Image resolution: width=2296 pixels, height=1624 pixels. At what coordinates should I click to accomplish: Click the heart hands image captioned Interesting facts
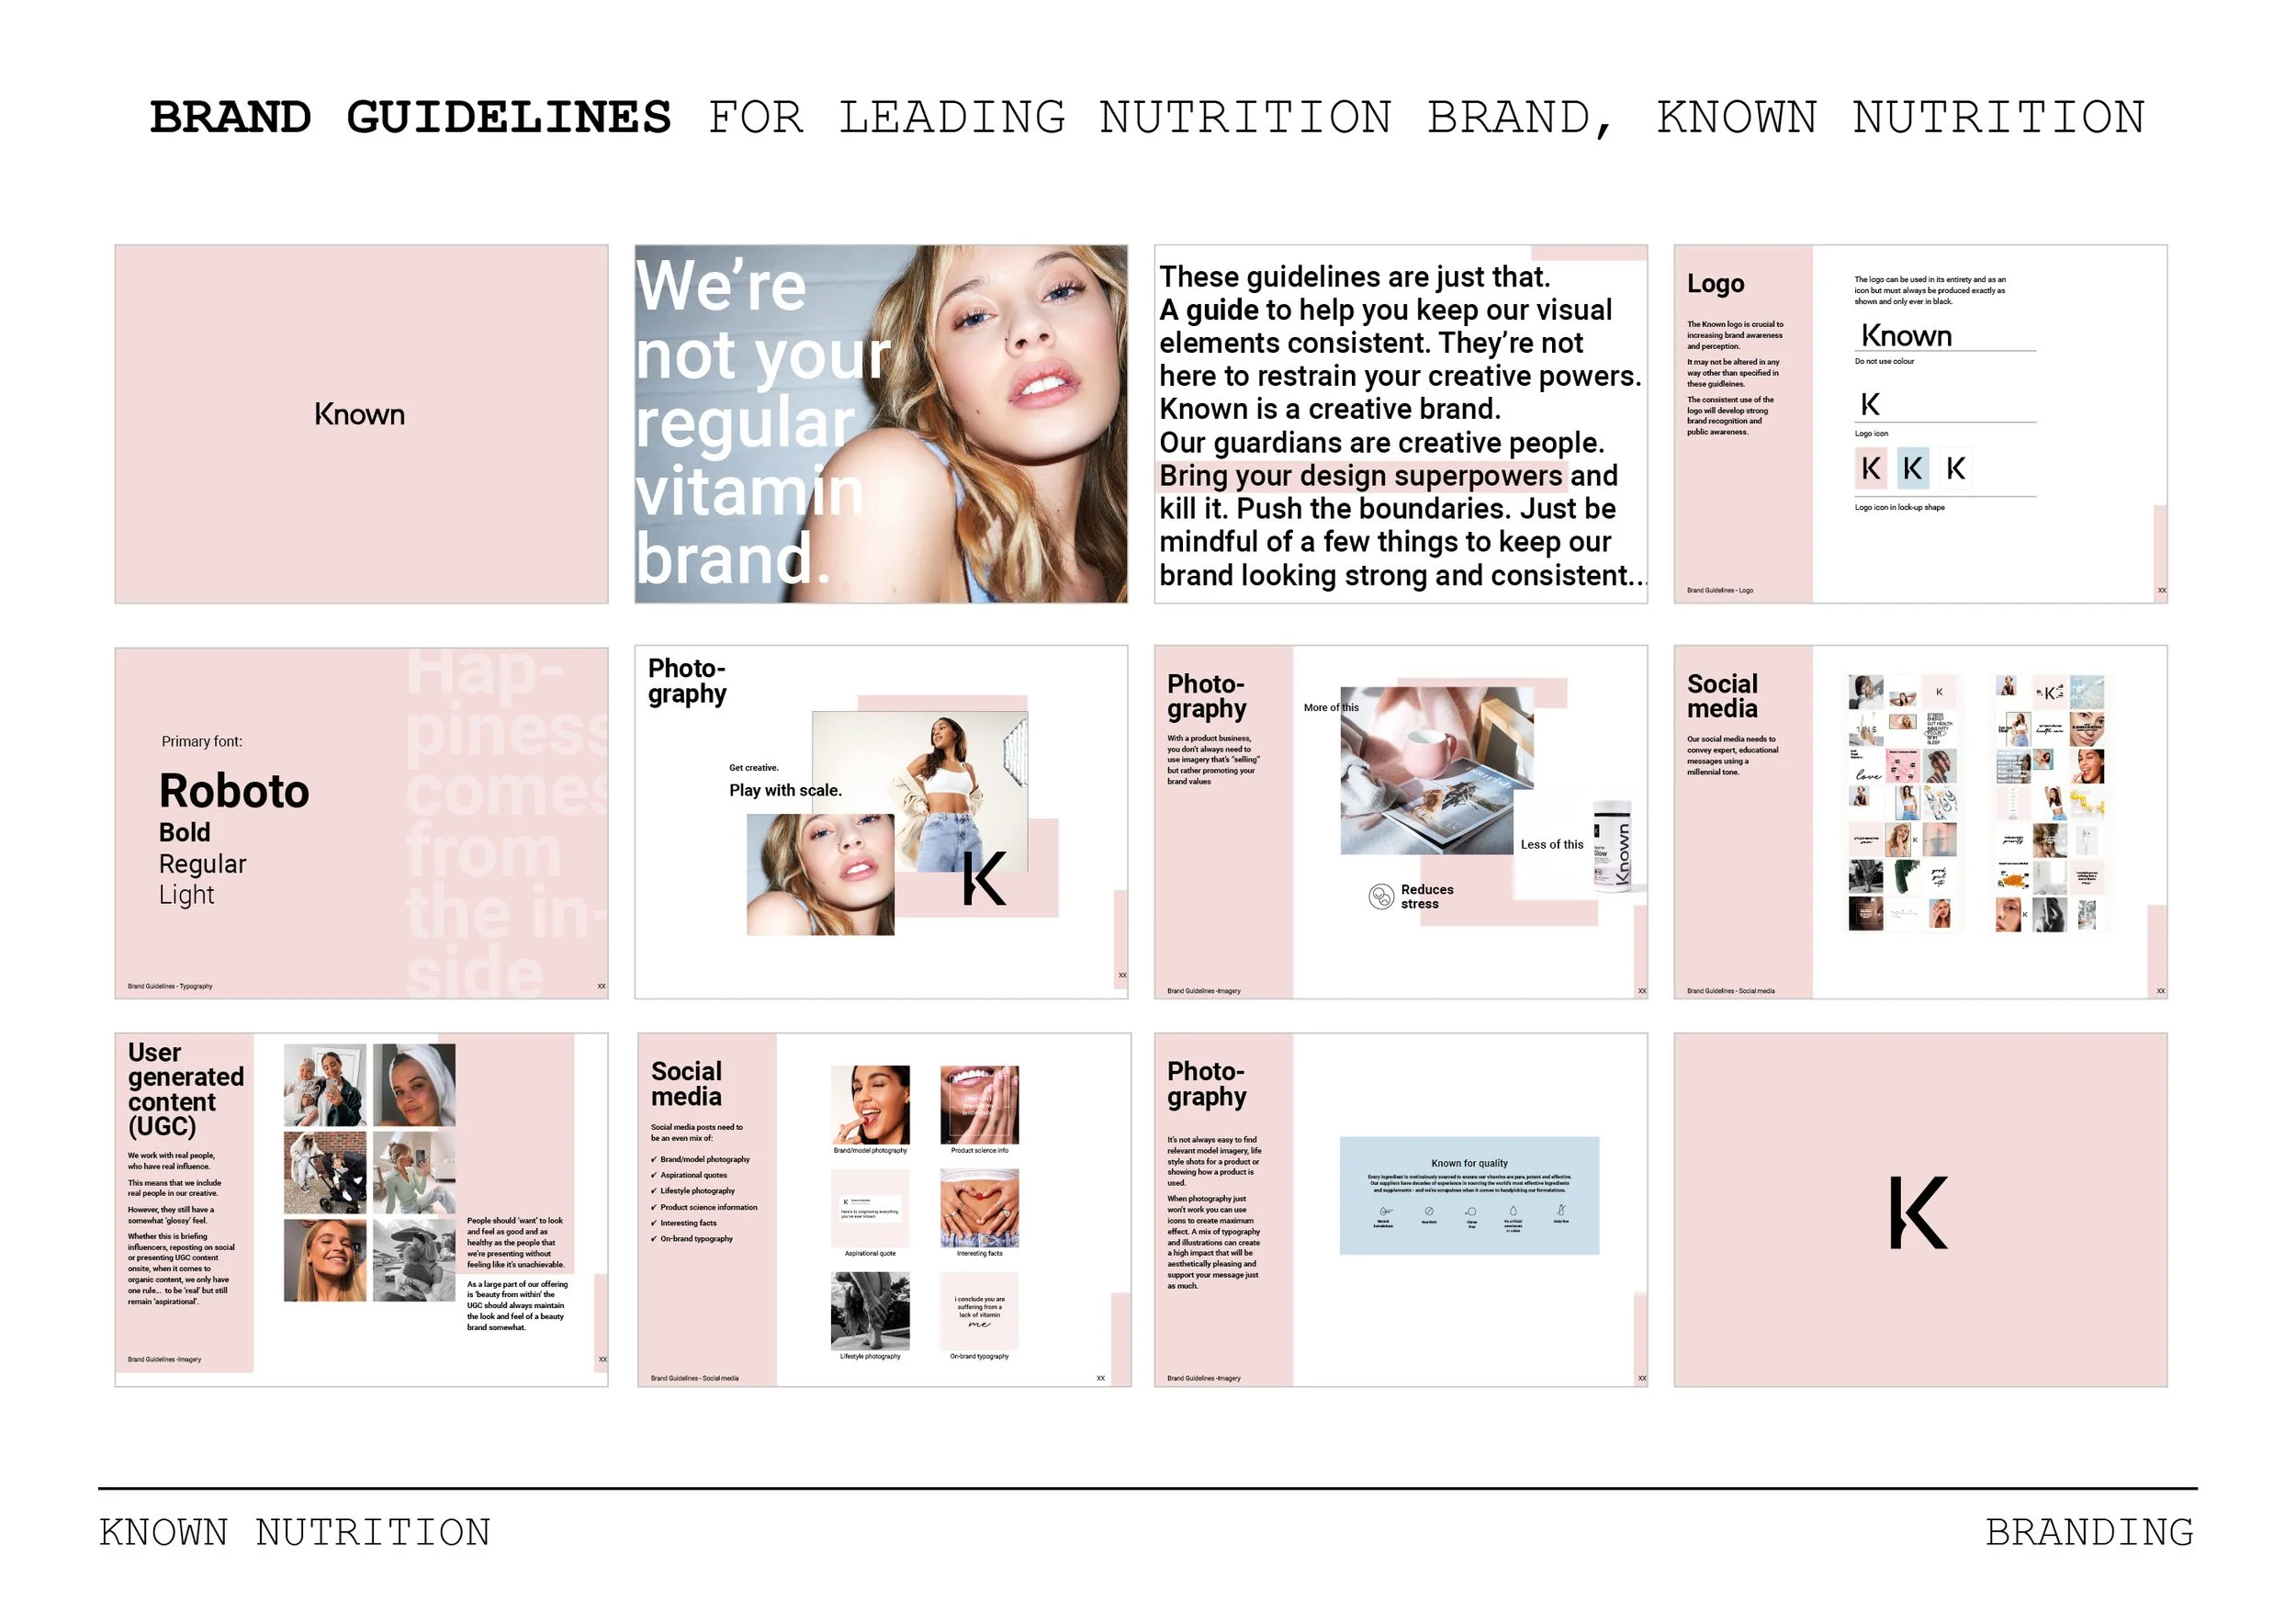pyautogui.click(x=979, y=1208)
